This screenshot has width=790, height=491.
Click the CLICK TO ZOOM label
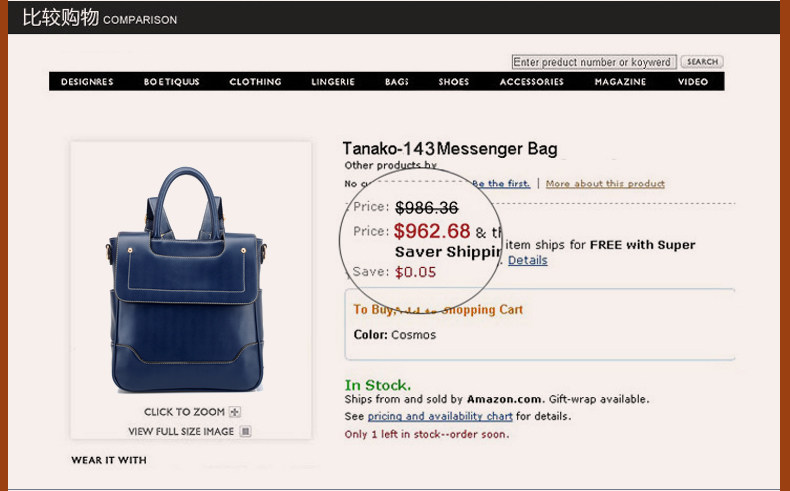(184, 412)
